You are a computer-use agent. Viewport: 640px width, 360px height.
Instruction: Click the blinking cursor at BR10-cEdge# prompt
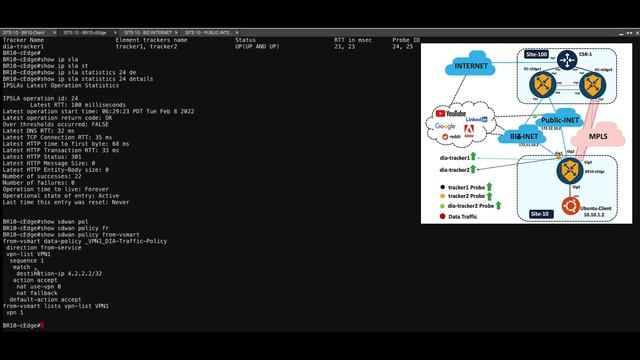coord(42,325)
